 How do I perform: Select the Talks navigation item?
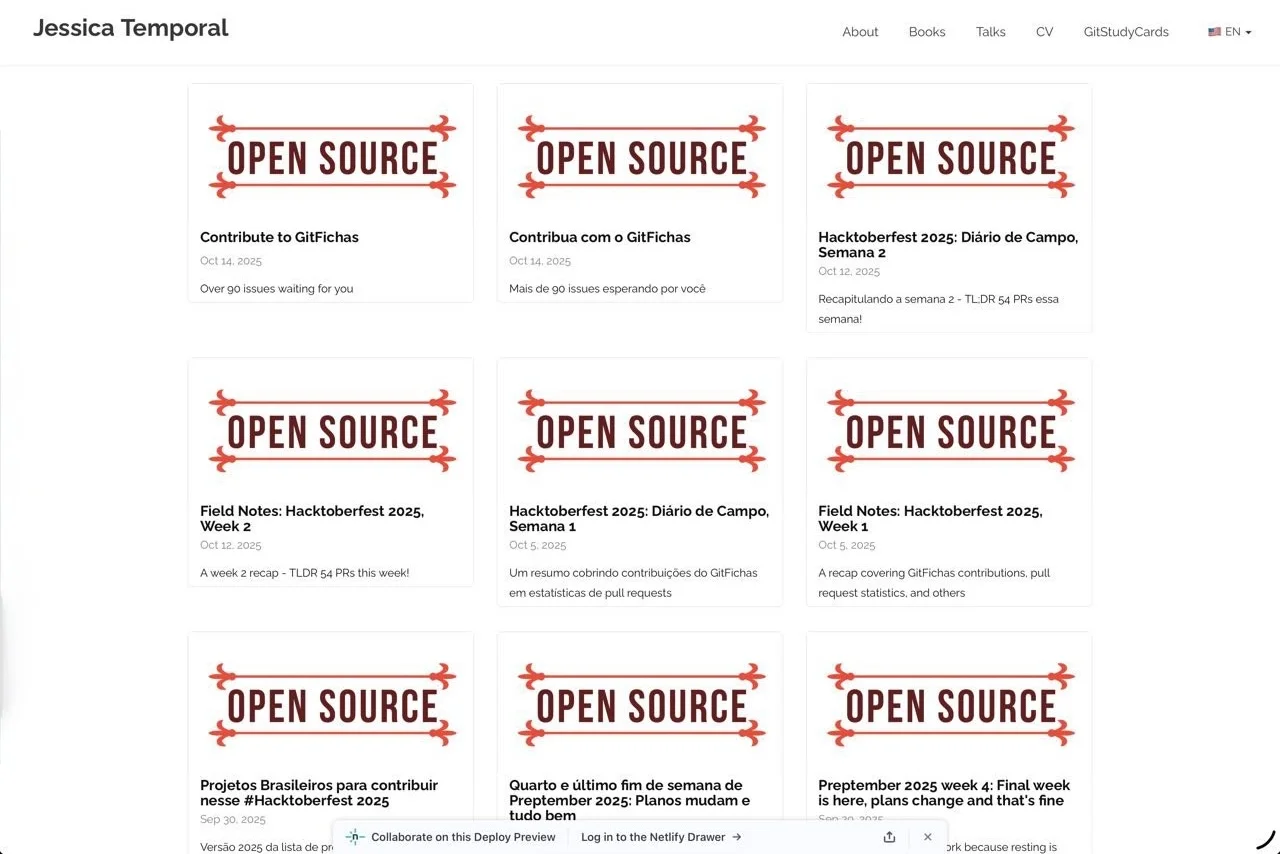coord(990,31)
